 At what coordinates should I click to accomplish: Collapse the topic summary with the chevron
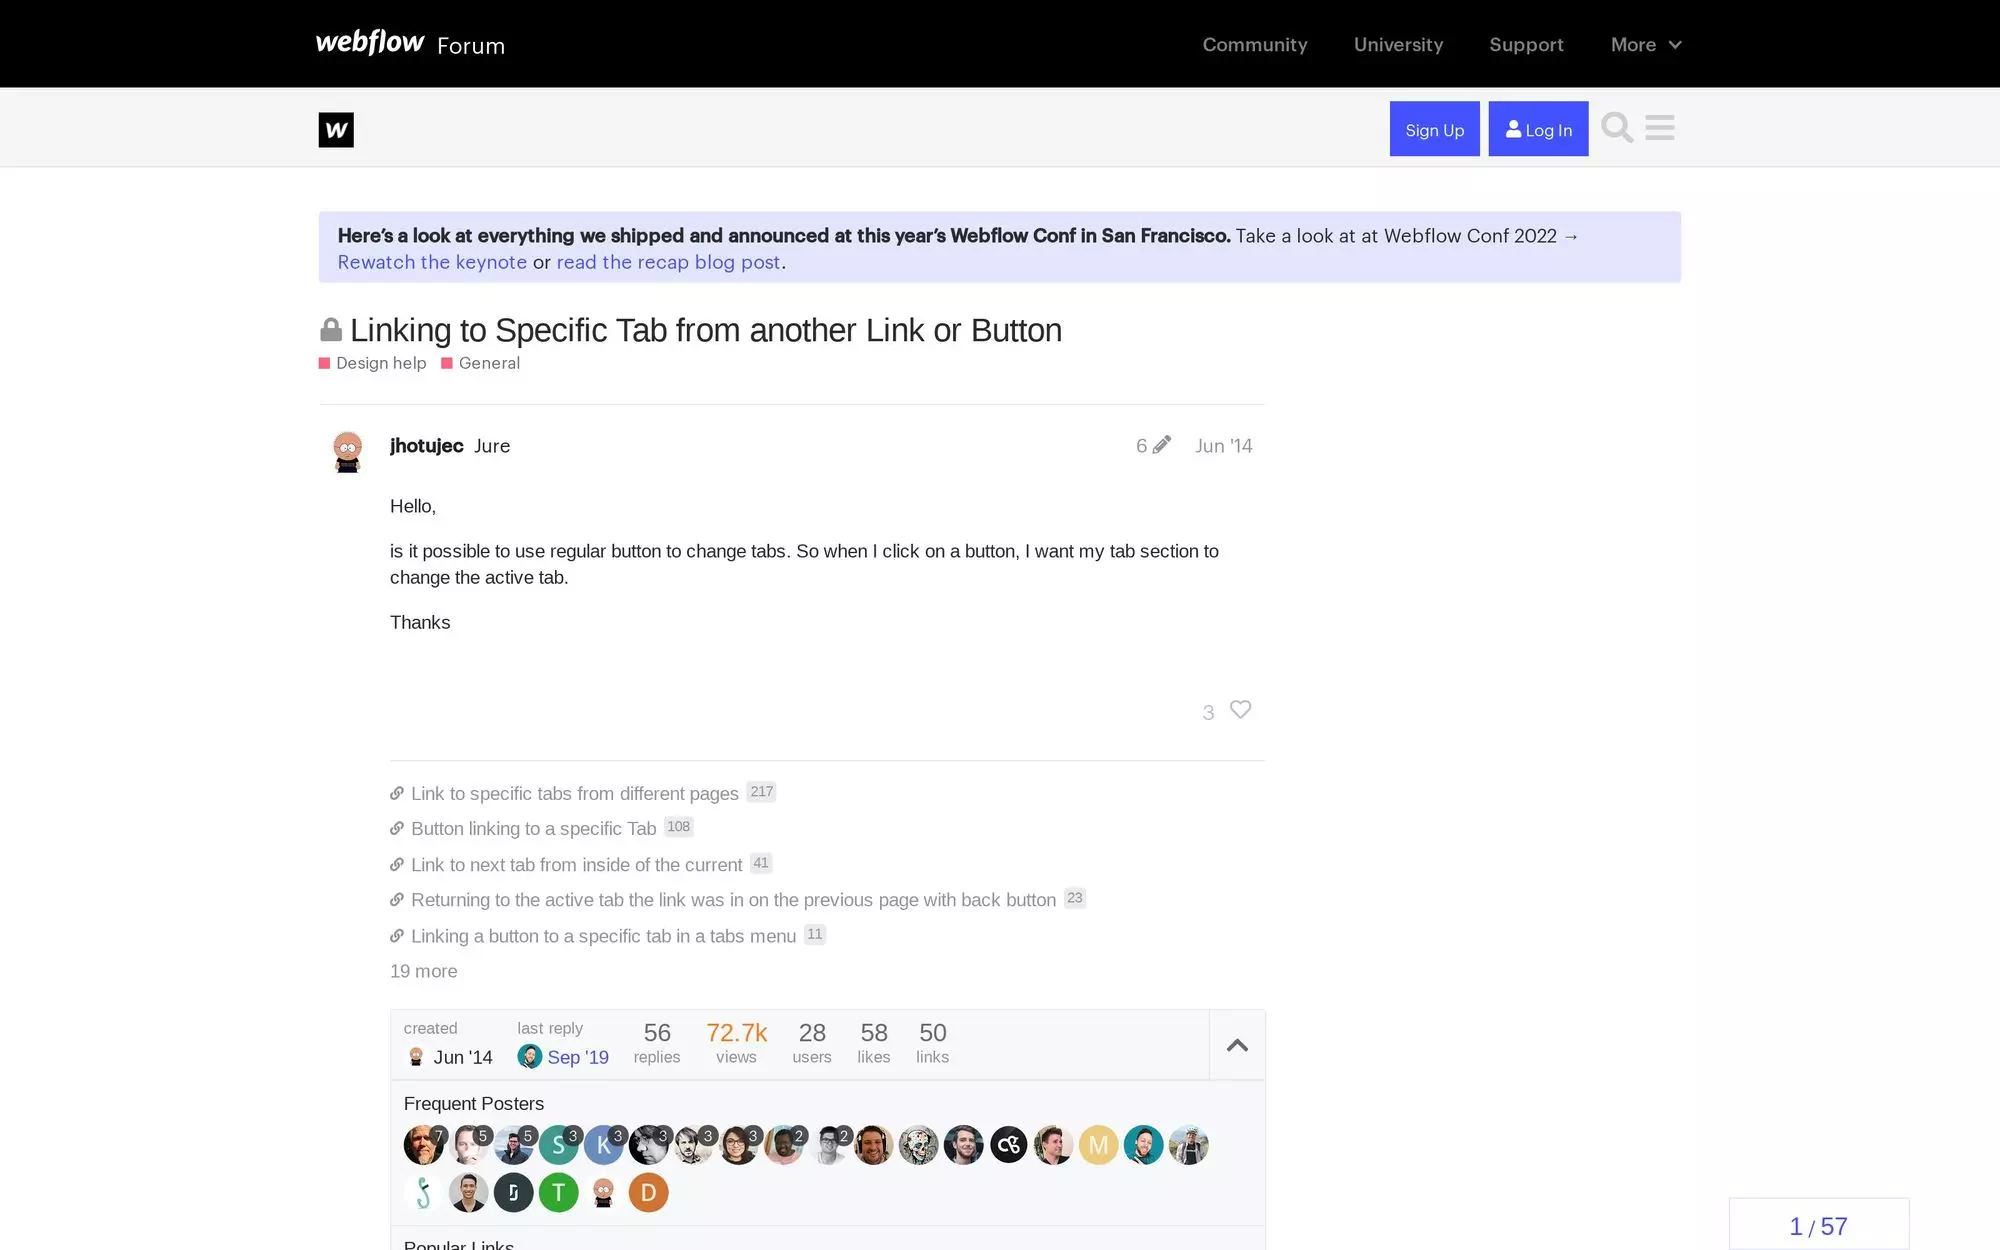[x=1237, y=1044]
